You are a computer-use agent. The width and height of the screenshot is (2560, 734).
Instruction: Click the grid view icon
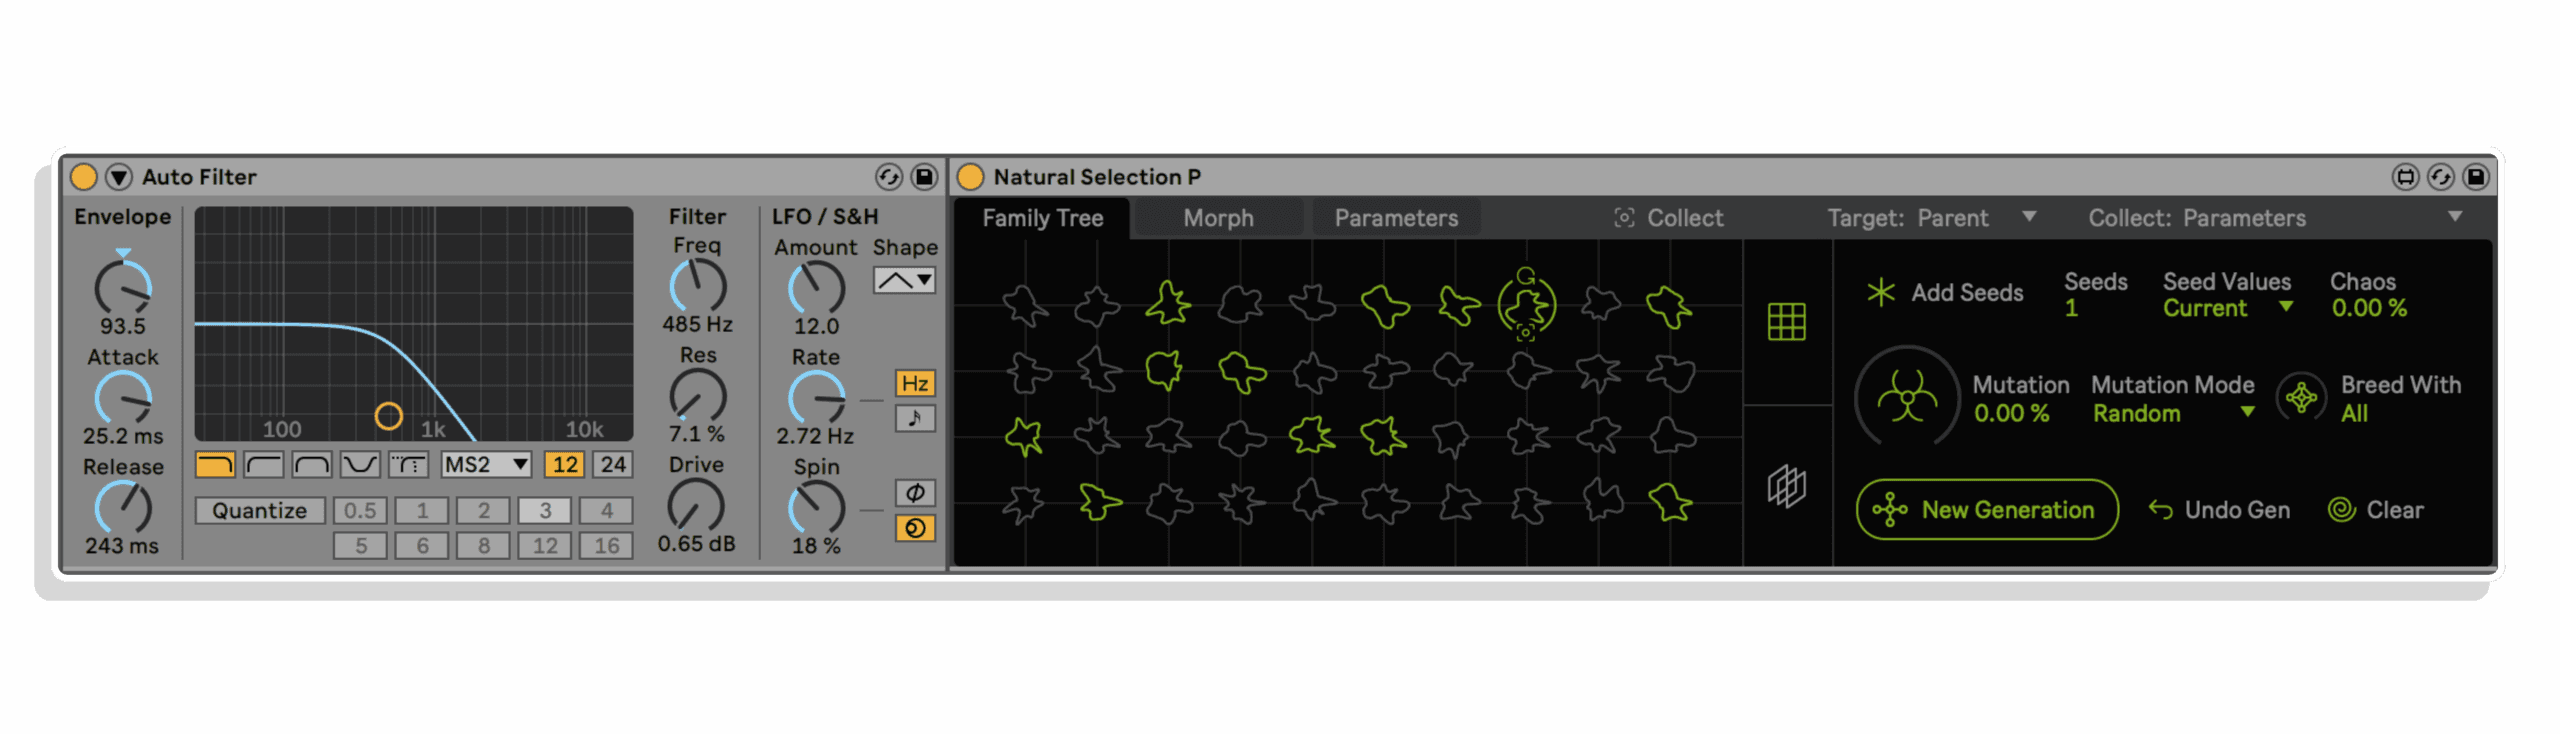point(1786,322)
